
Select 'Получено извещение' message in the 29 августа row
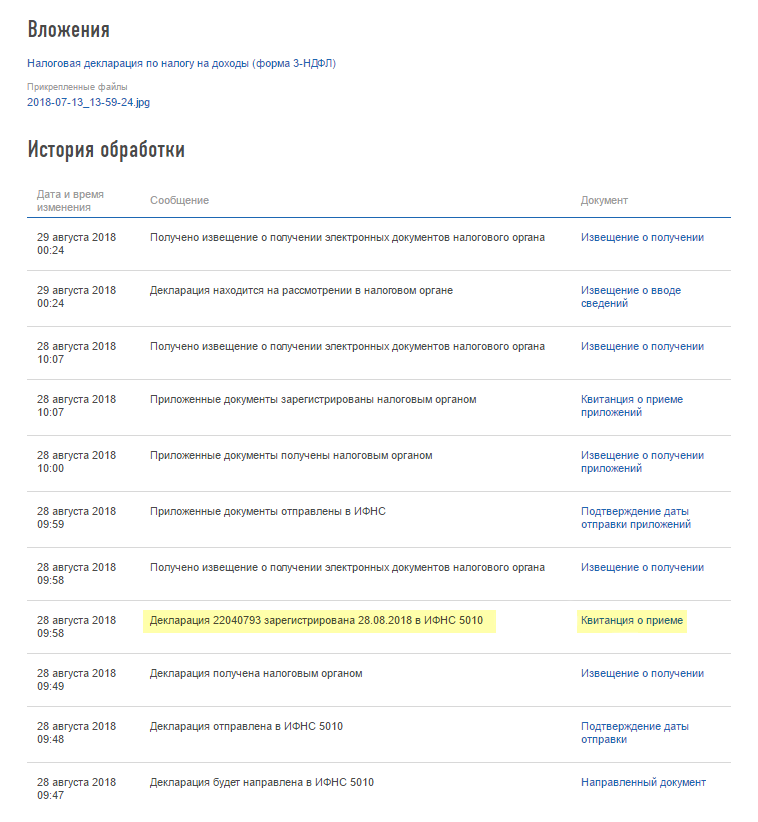pos(347,237)
